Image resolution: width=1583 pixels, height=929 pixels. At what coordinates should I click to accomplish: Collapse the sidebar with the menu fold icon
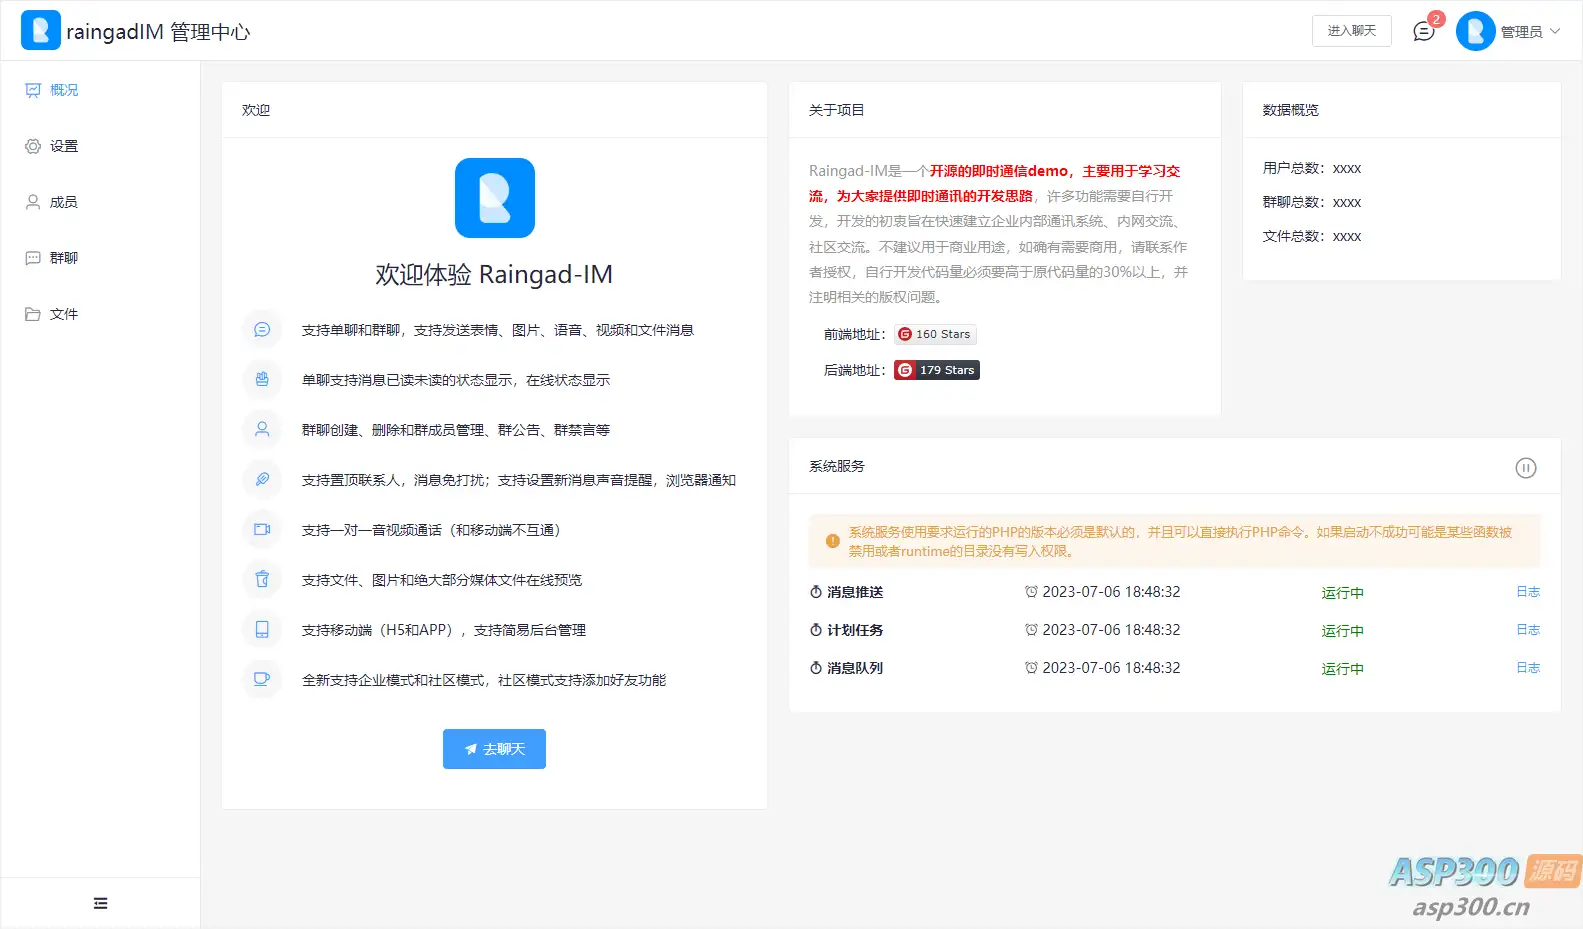(100, 903)
